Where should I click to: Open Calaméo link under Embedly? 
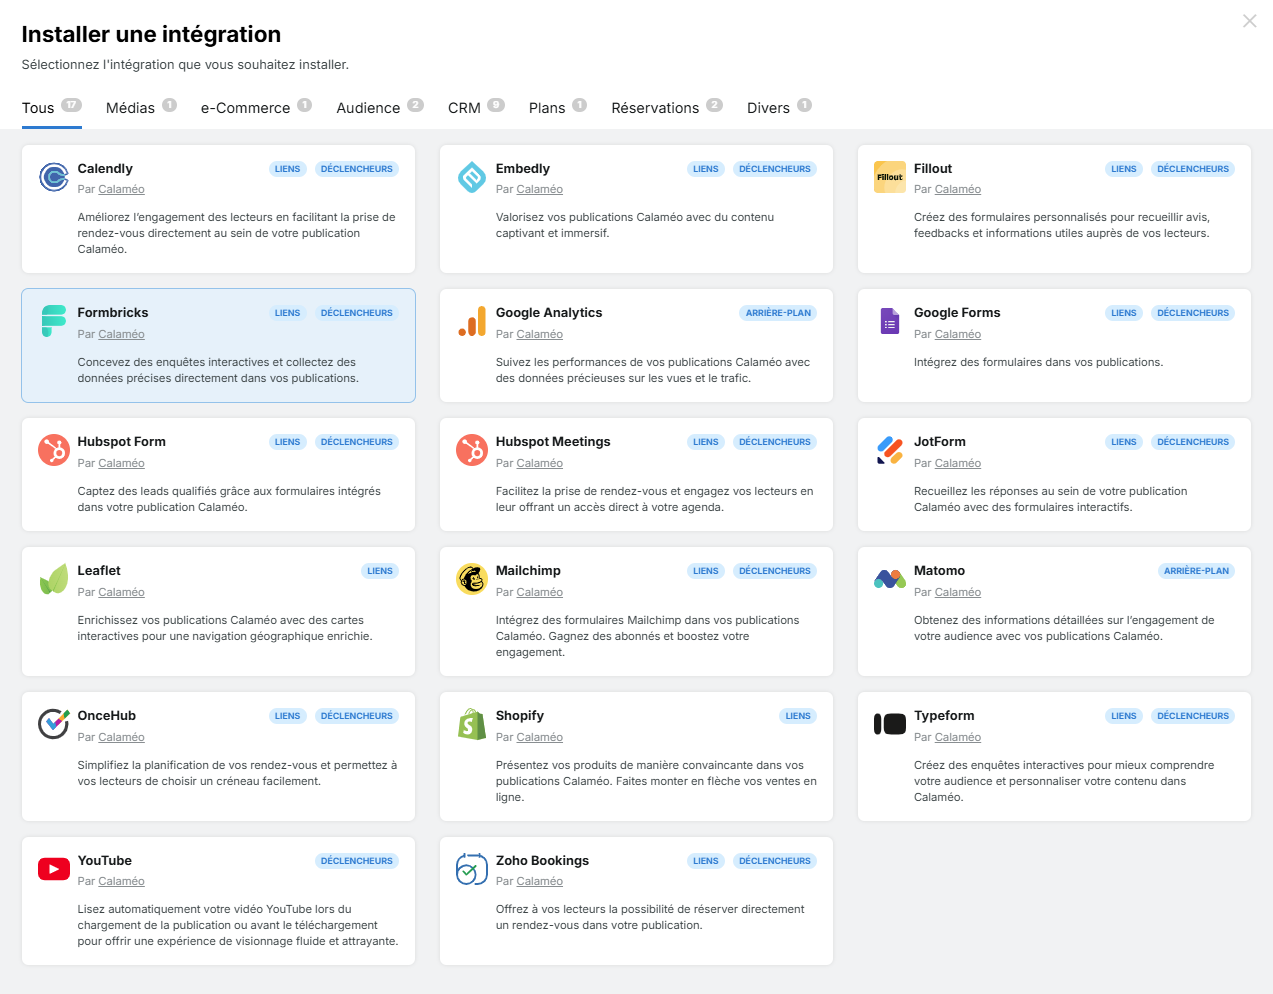point(540,189)
